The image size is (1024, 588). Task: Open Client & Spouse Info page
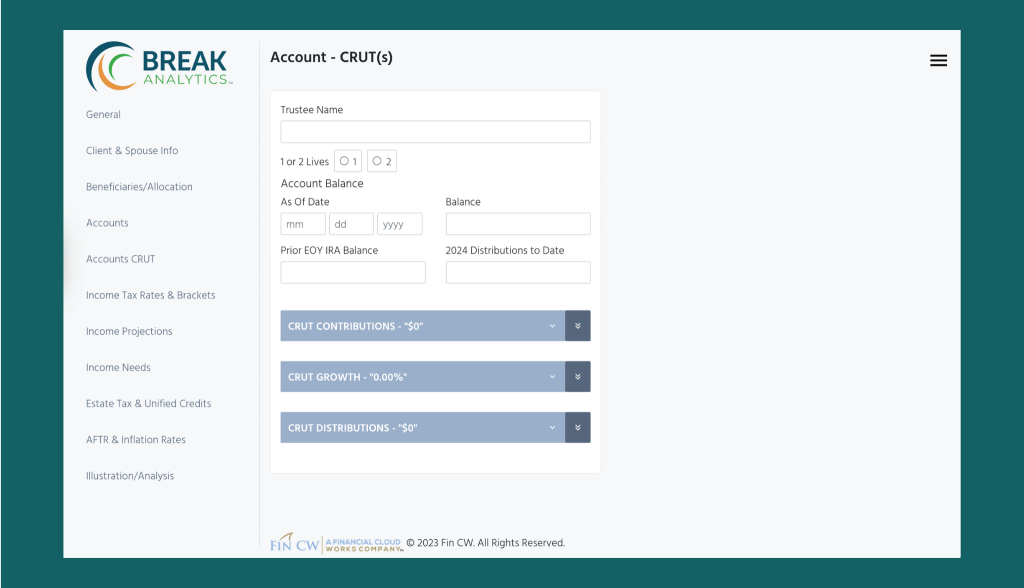(132, 150)
